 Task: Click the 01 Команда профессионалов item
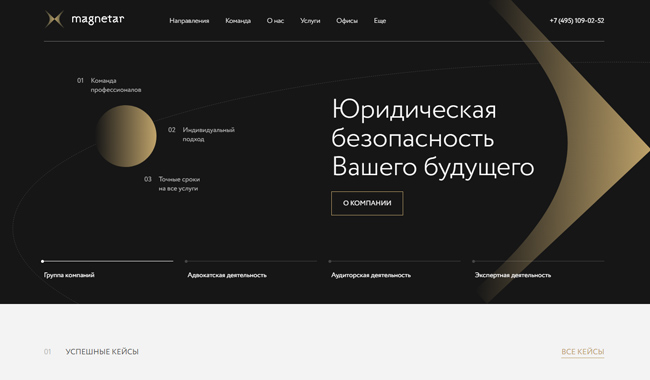pos(109,85)
